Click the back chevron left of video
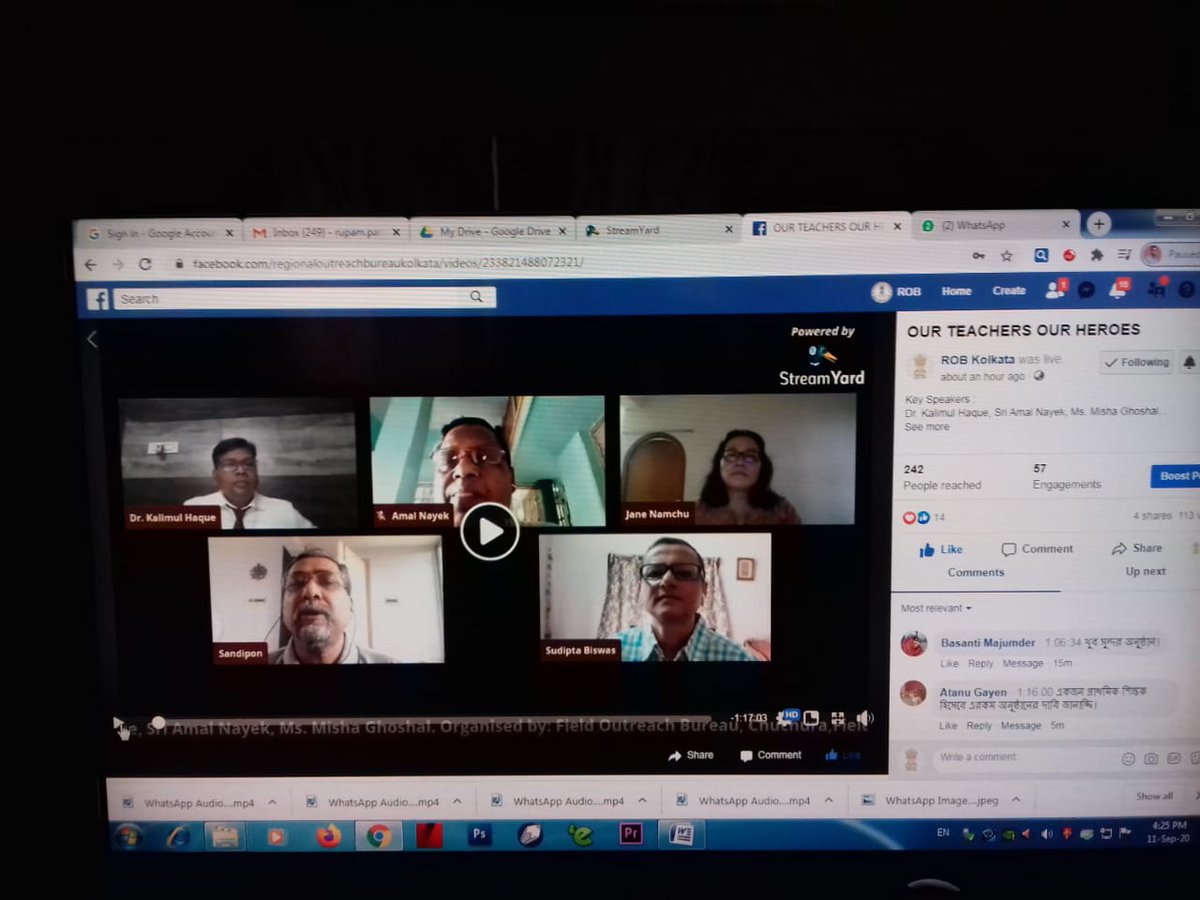The image size is (1200, 900). click(92, 339)
